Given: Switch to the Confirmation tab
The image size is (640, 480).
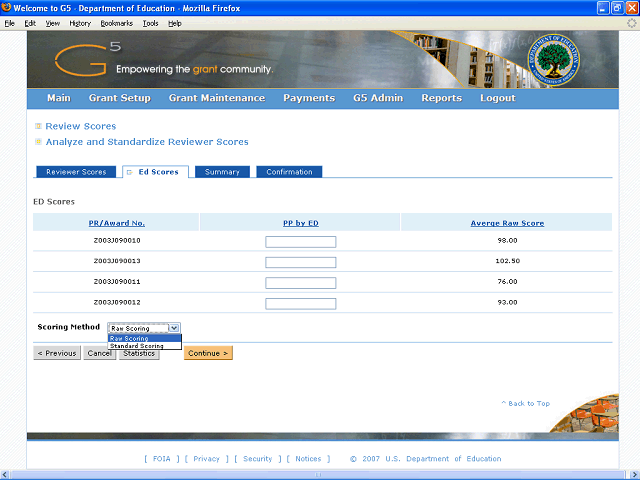Looking at the screenshot, I should (x=289, y=172).
